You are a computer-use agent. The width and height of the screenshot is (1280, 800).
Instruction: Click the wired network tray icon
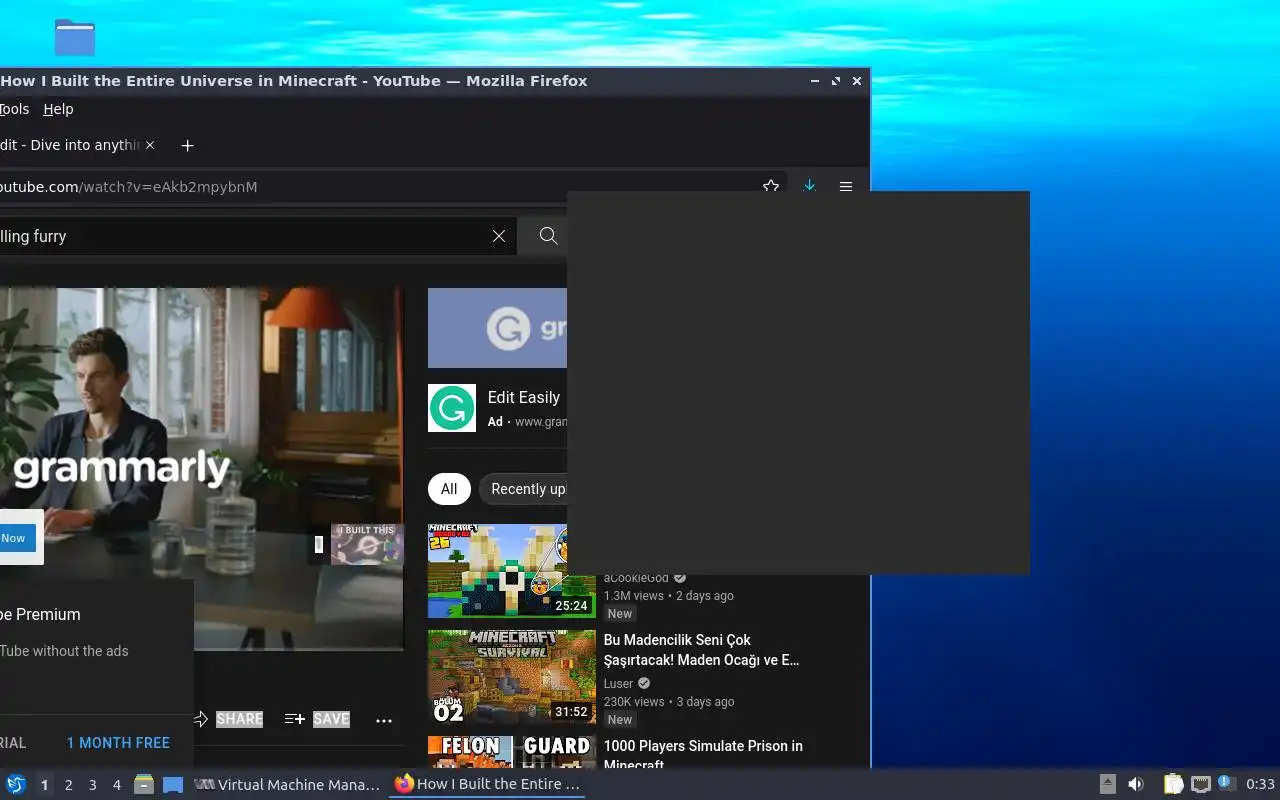pos(1201,784)
